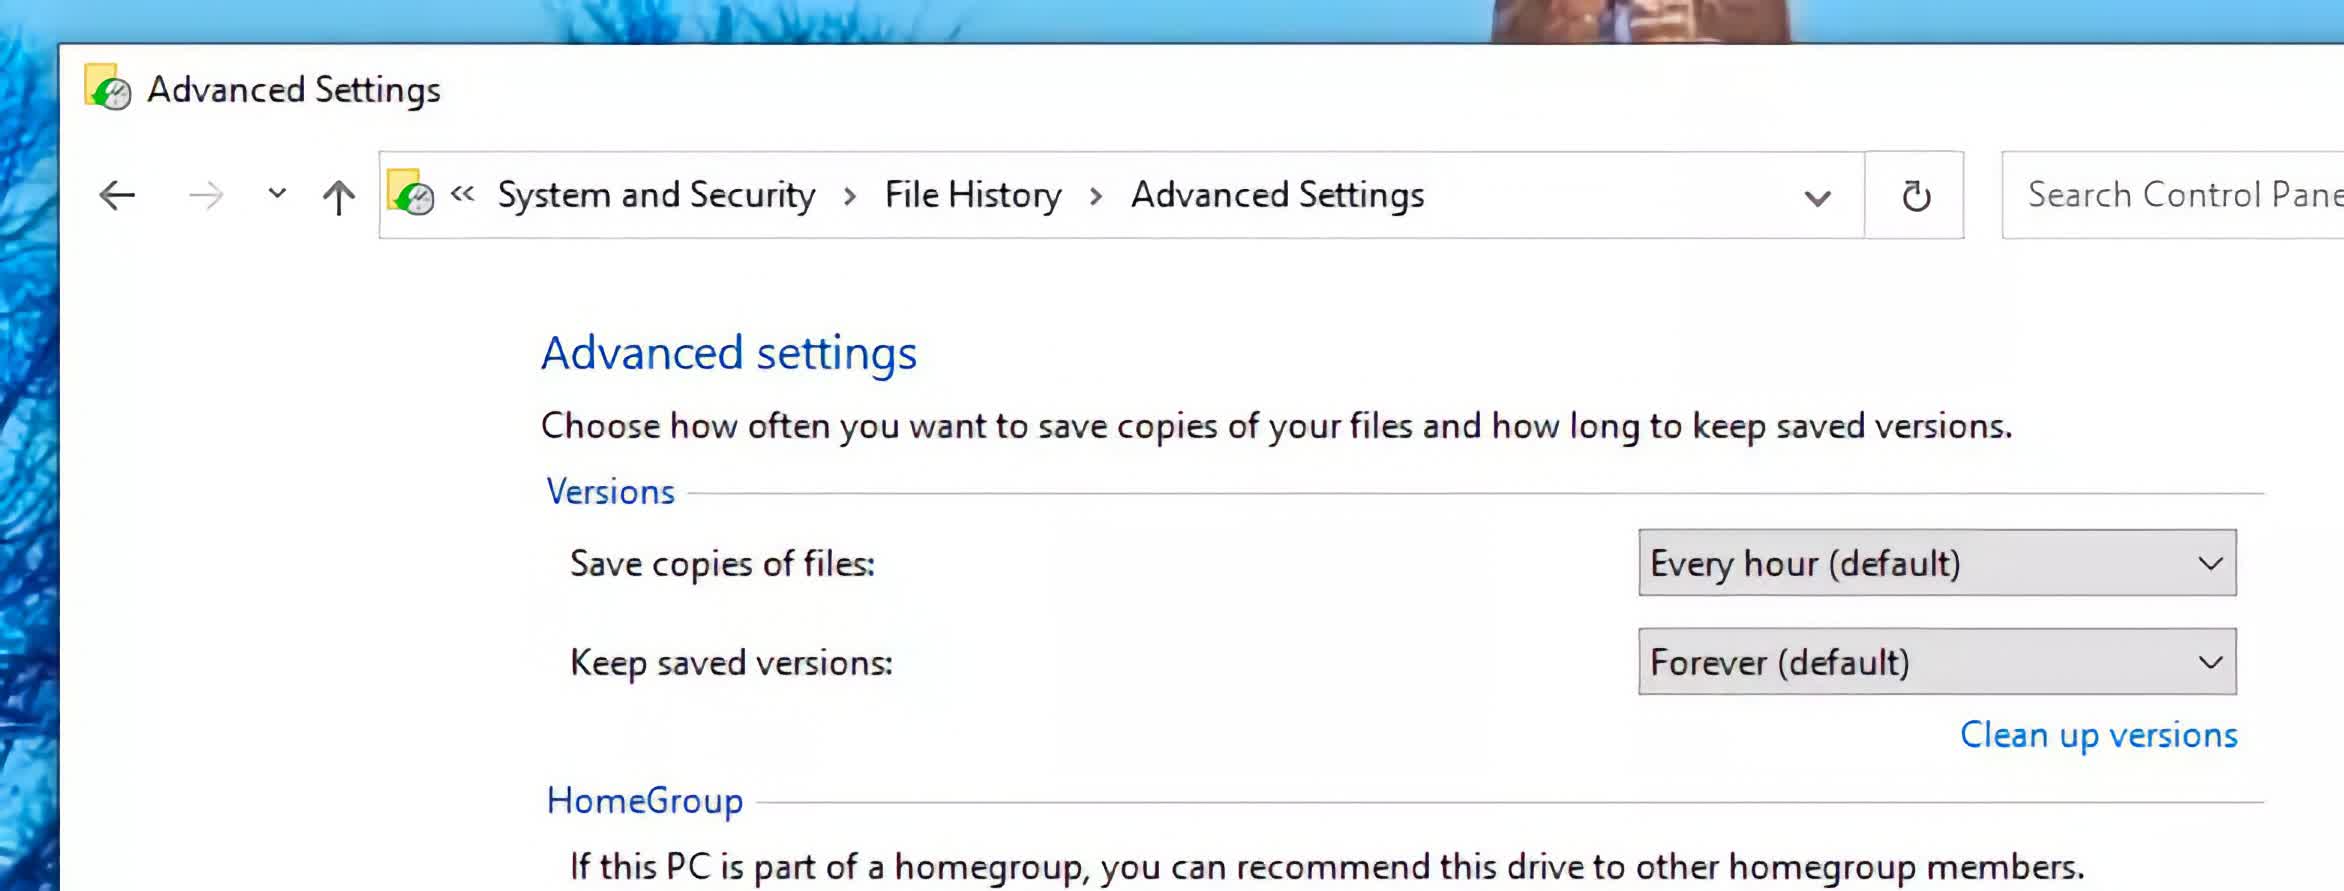Refresh the Advanced Settings page

point(1915,195)
